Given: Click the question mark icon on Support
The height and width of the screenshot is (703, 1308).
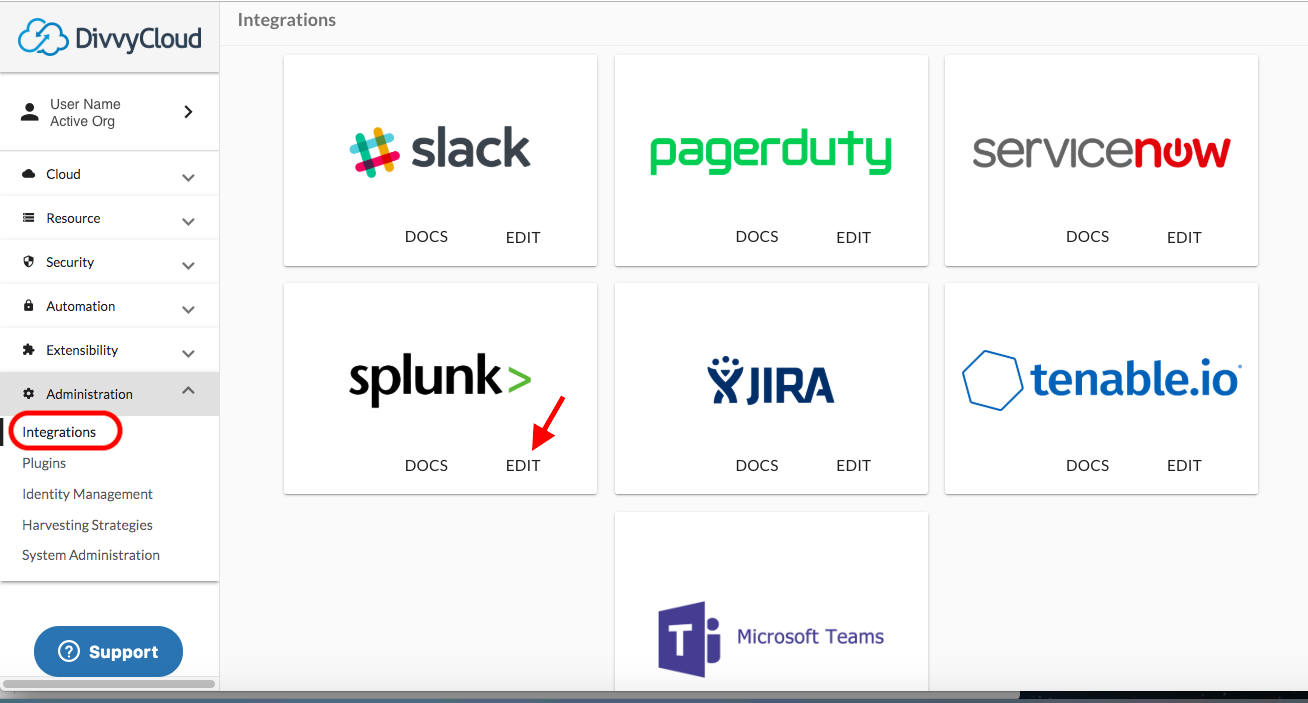Looking at the screenshot, I should [x=69, y=652].
